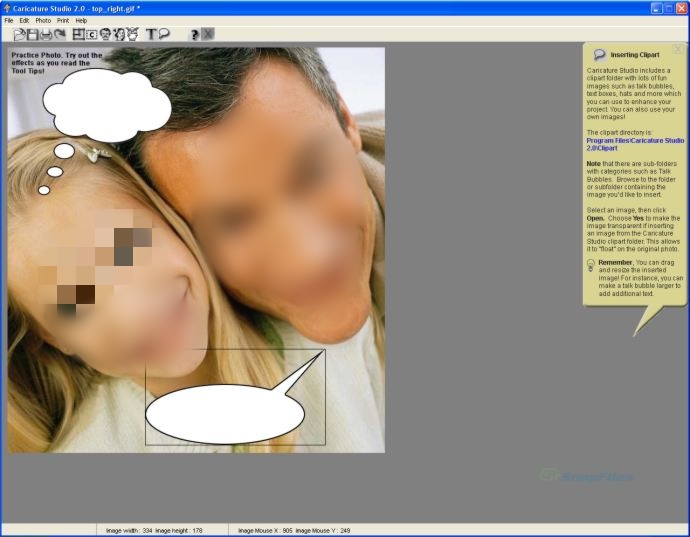This screenshot has height=537, width=690.
Task: Select the boxed letter C toolbar icon
Action: click(92, 34)
